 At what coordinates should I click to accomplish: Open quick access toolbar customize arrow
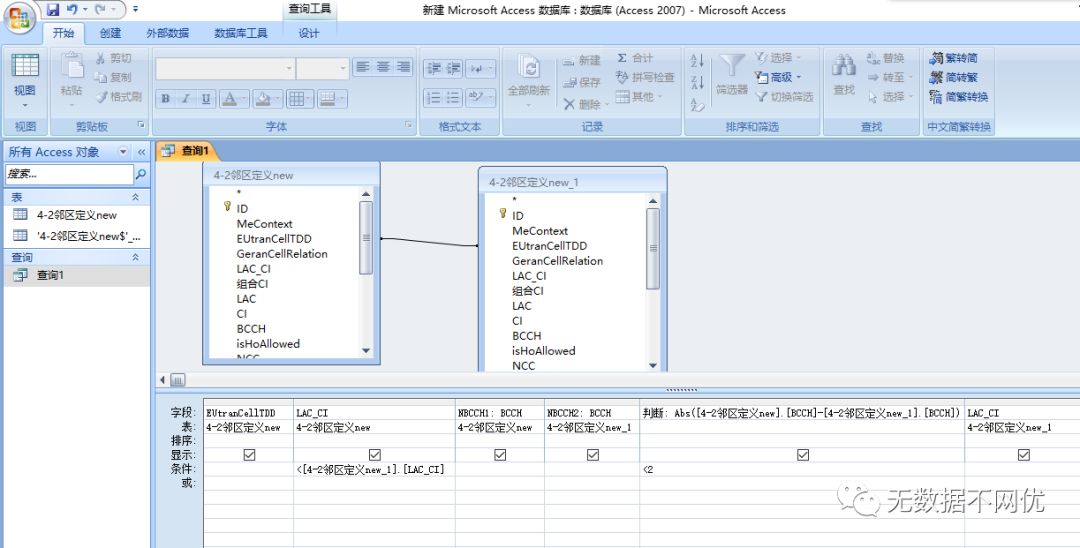(136, 10)
